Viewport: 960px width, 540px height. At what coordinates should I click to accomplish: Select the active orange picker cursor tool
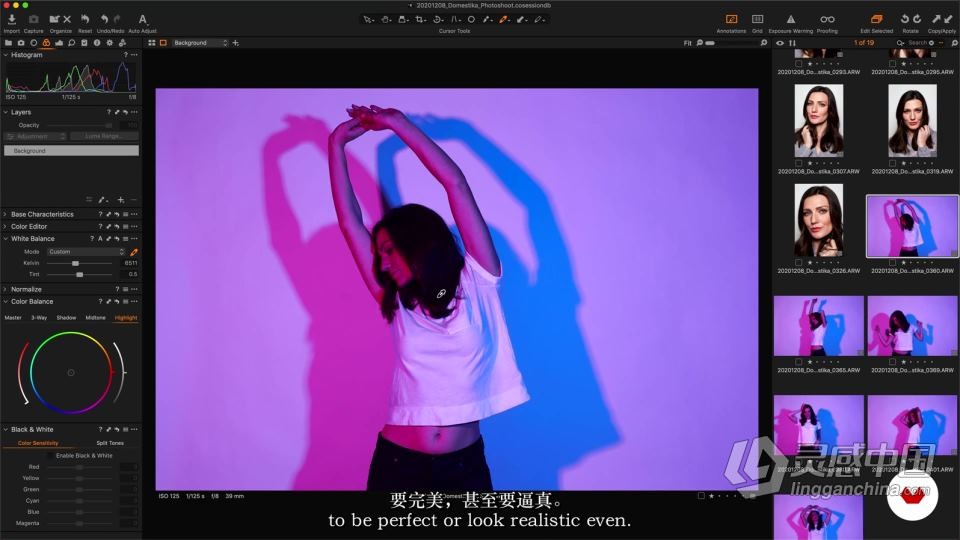pos(503,20)
